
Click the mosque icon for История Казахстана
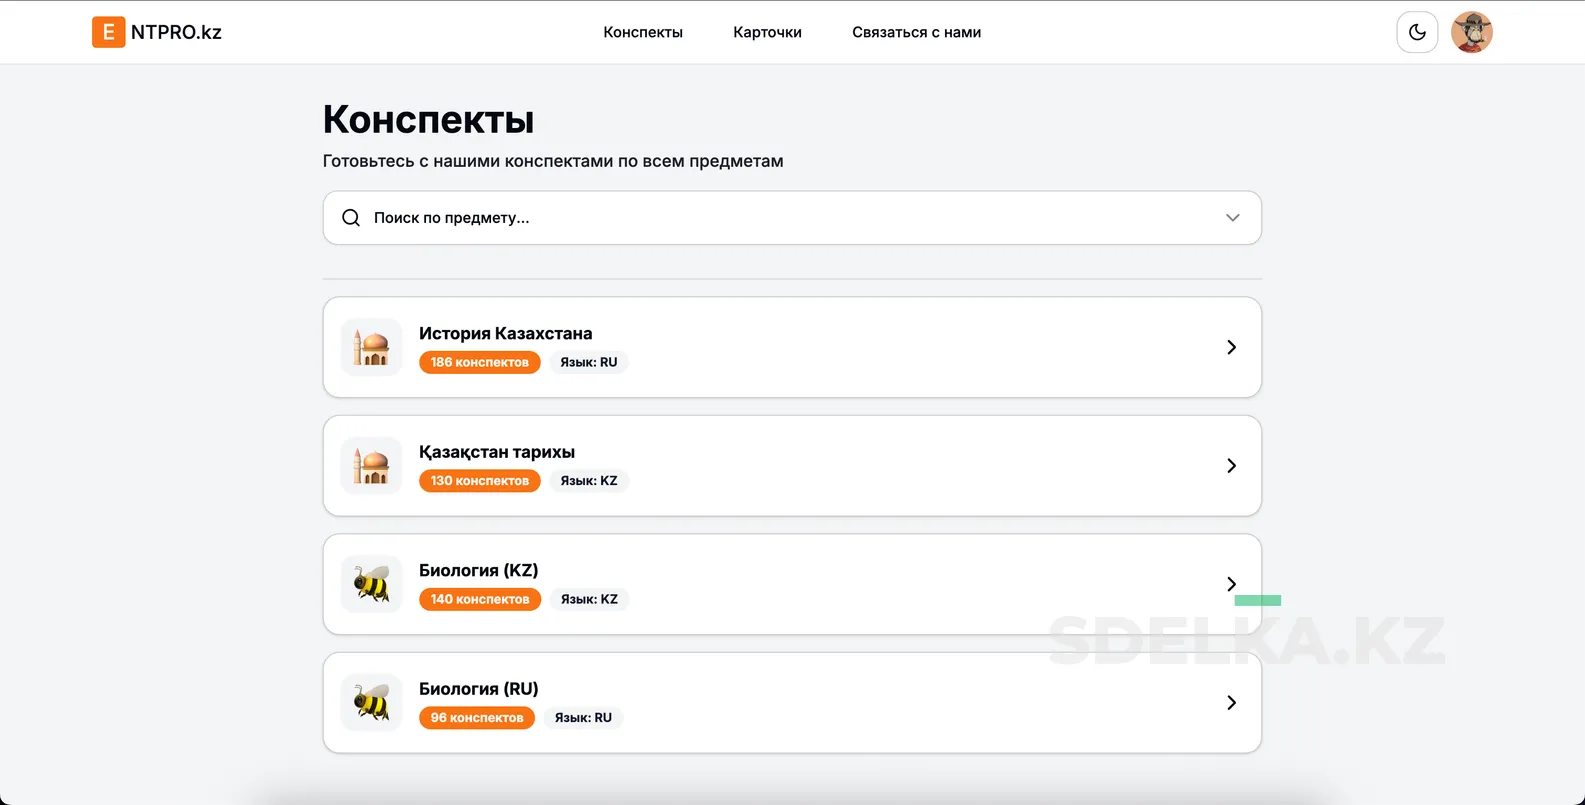coord(371,347)
